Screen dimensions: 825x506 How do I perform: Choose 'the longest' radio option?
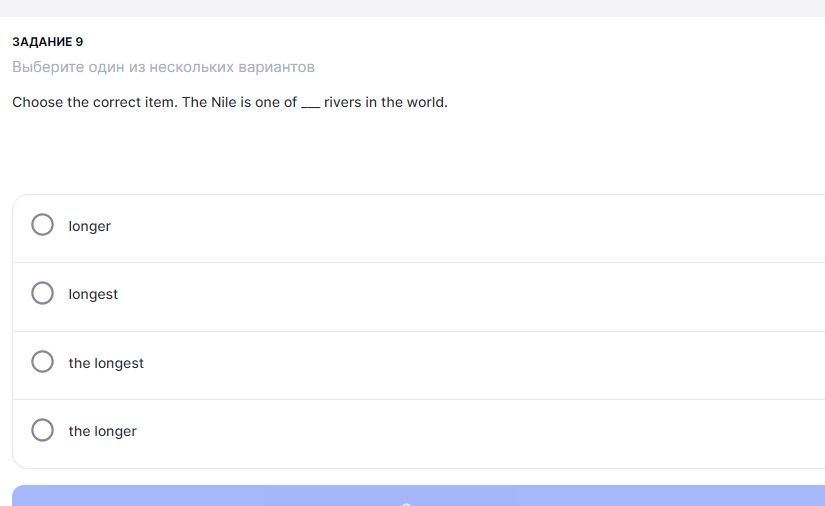tap(42, 362)
